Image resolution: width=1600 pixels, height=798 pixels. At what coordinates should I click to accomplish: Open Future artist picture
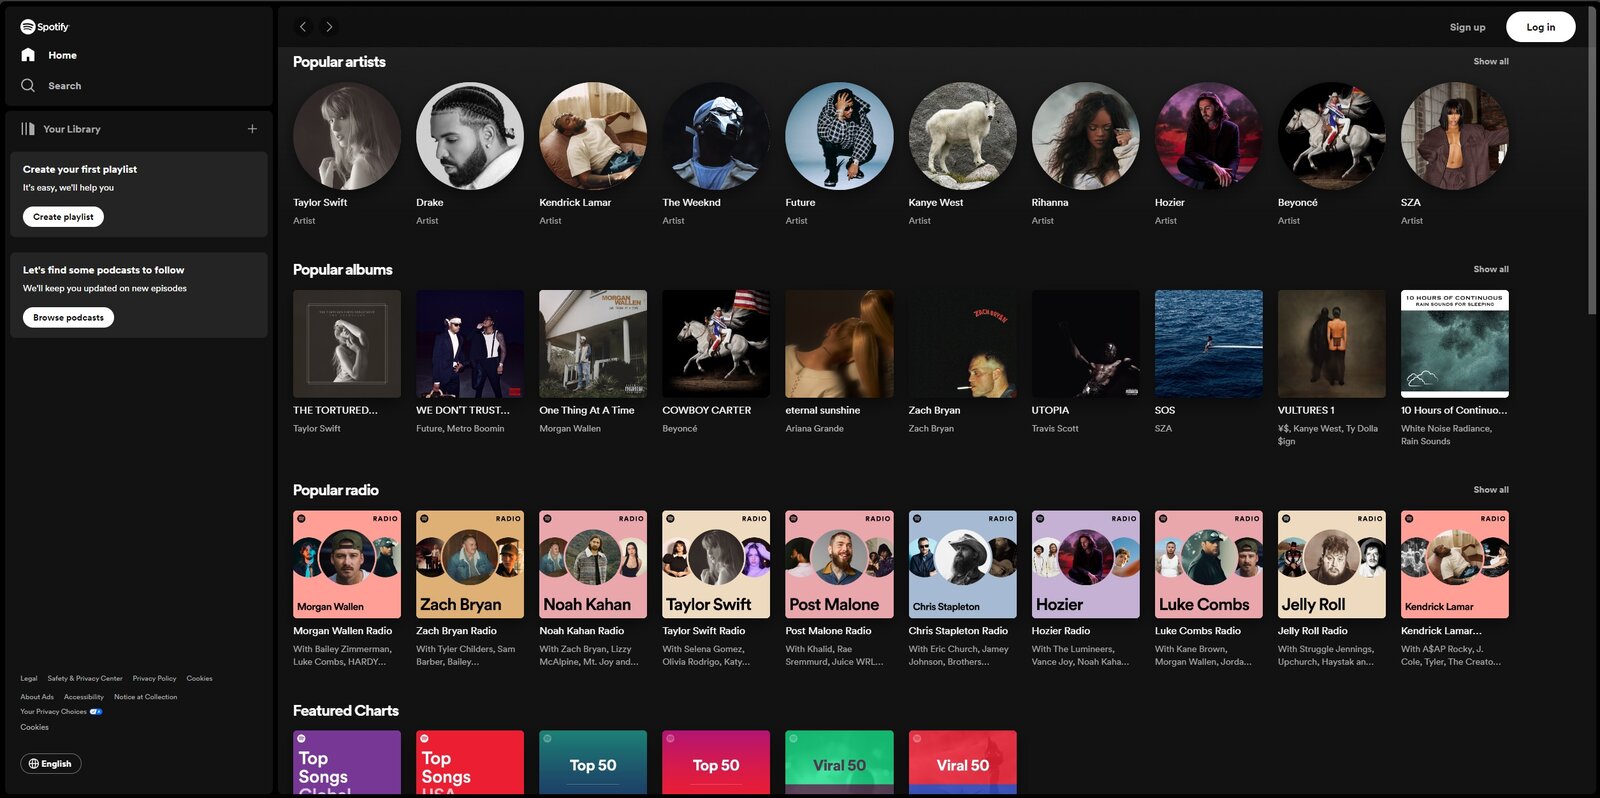(x=839, y=136)
